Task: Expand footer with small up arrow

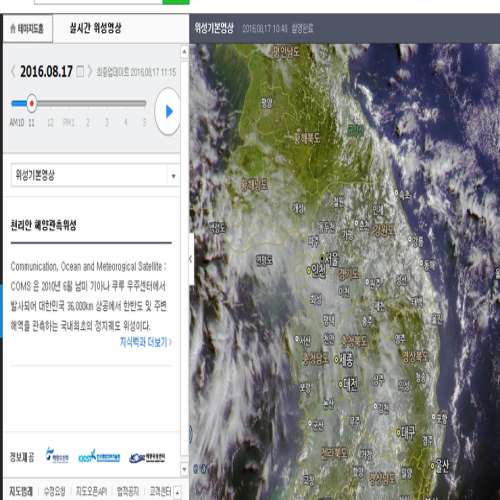Action: click(178, 493)
